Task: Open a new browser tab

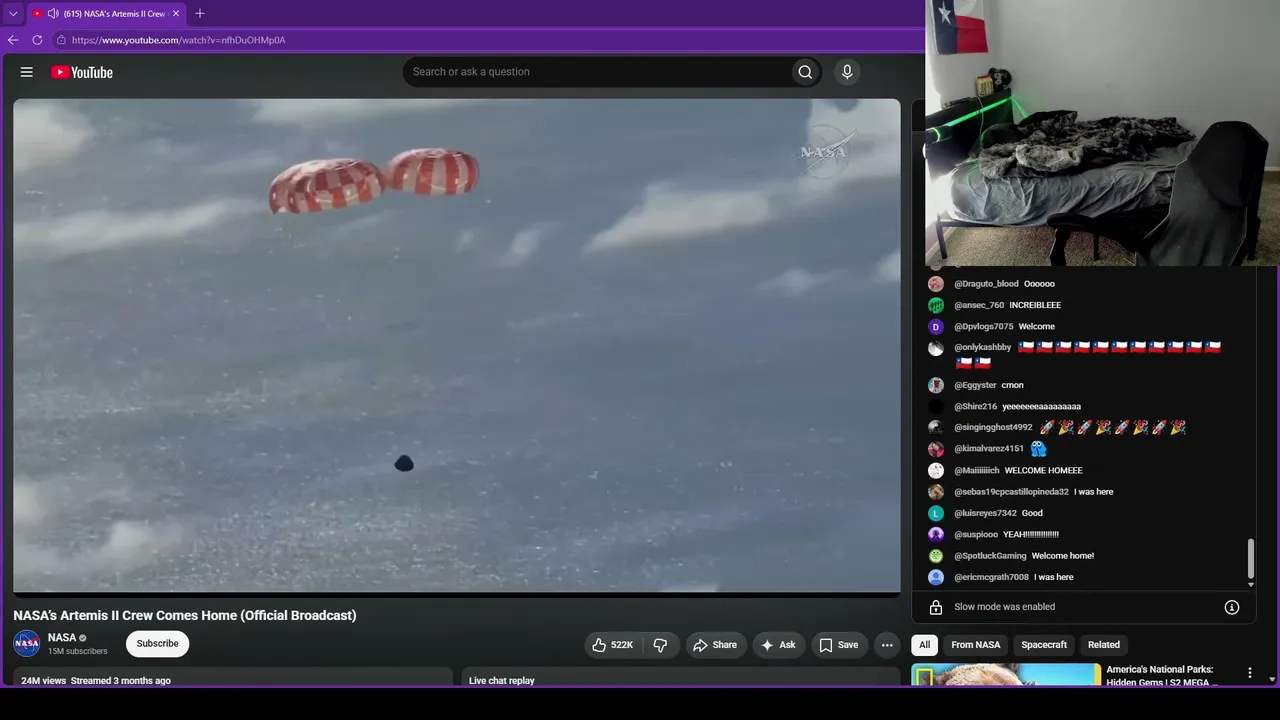Action: point(200,14)
